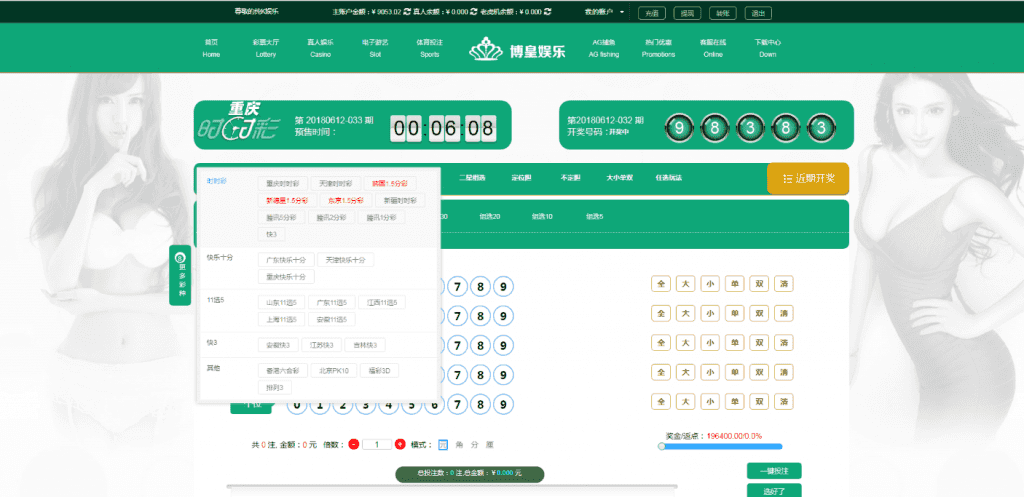The image size is (1024, 497).
Task: Select the 角 betting mode
Action: [460, 444]
